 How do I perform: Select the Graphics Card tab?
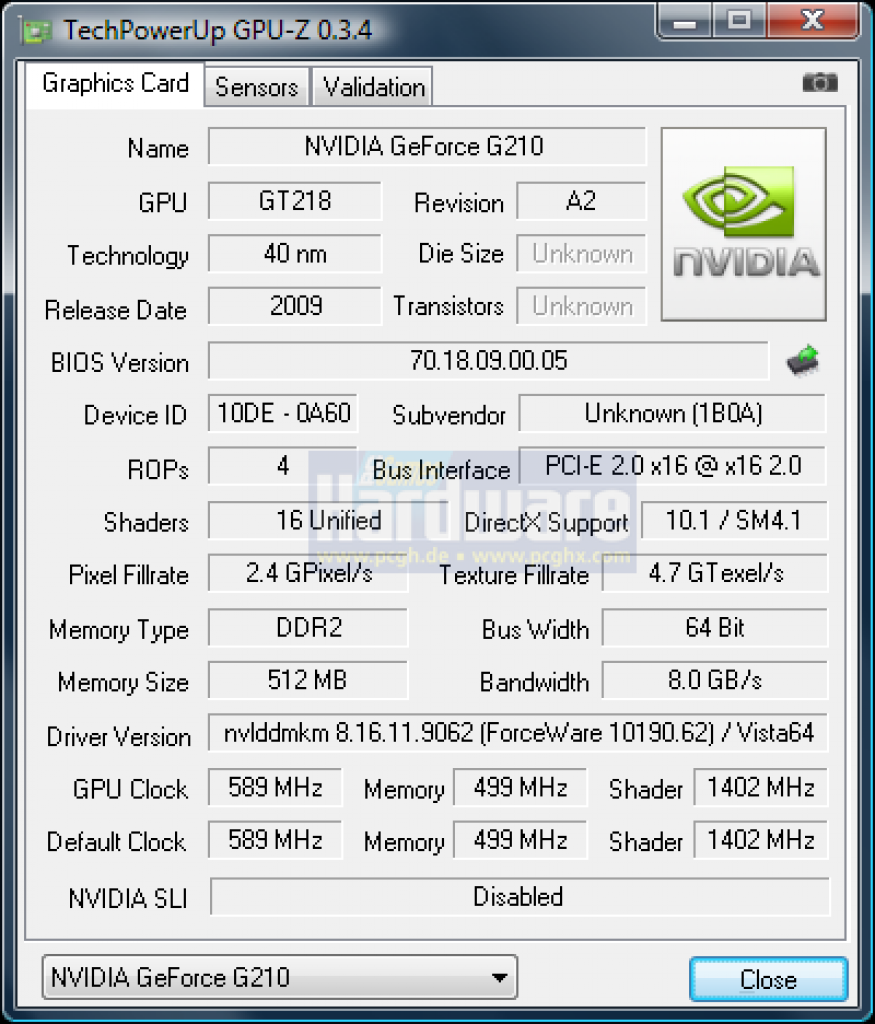116,84
